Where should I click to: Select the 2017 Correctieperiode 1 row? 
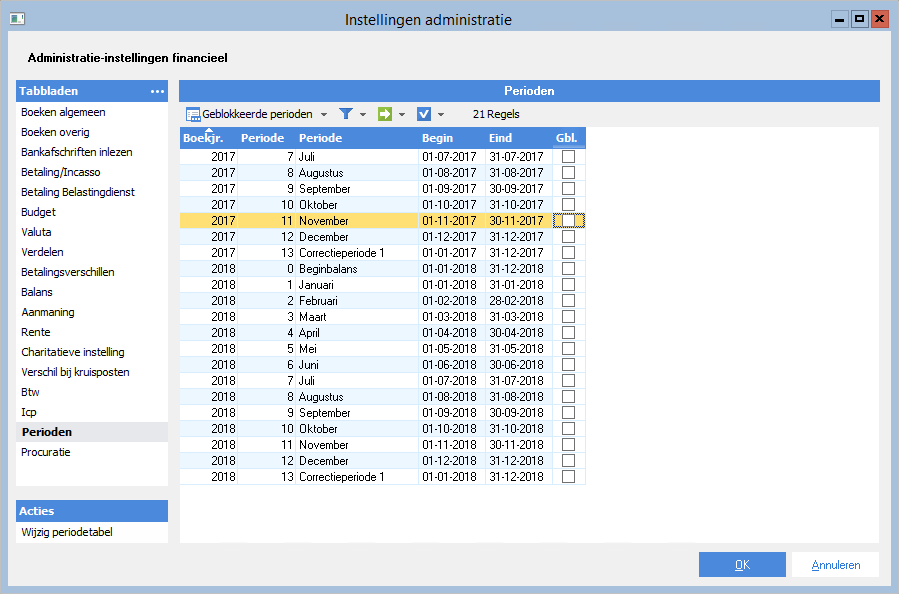(x=382, y=253)
